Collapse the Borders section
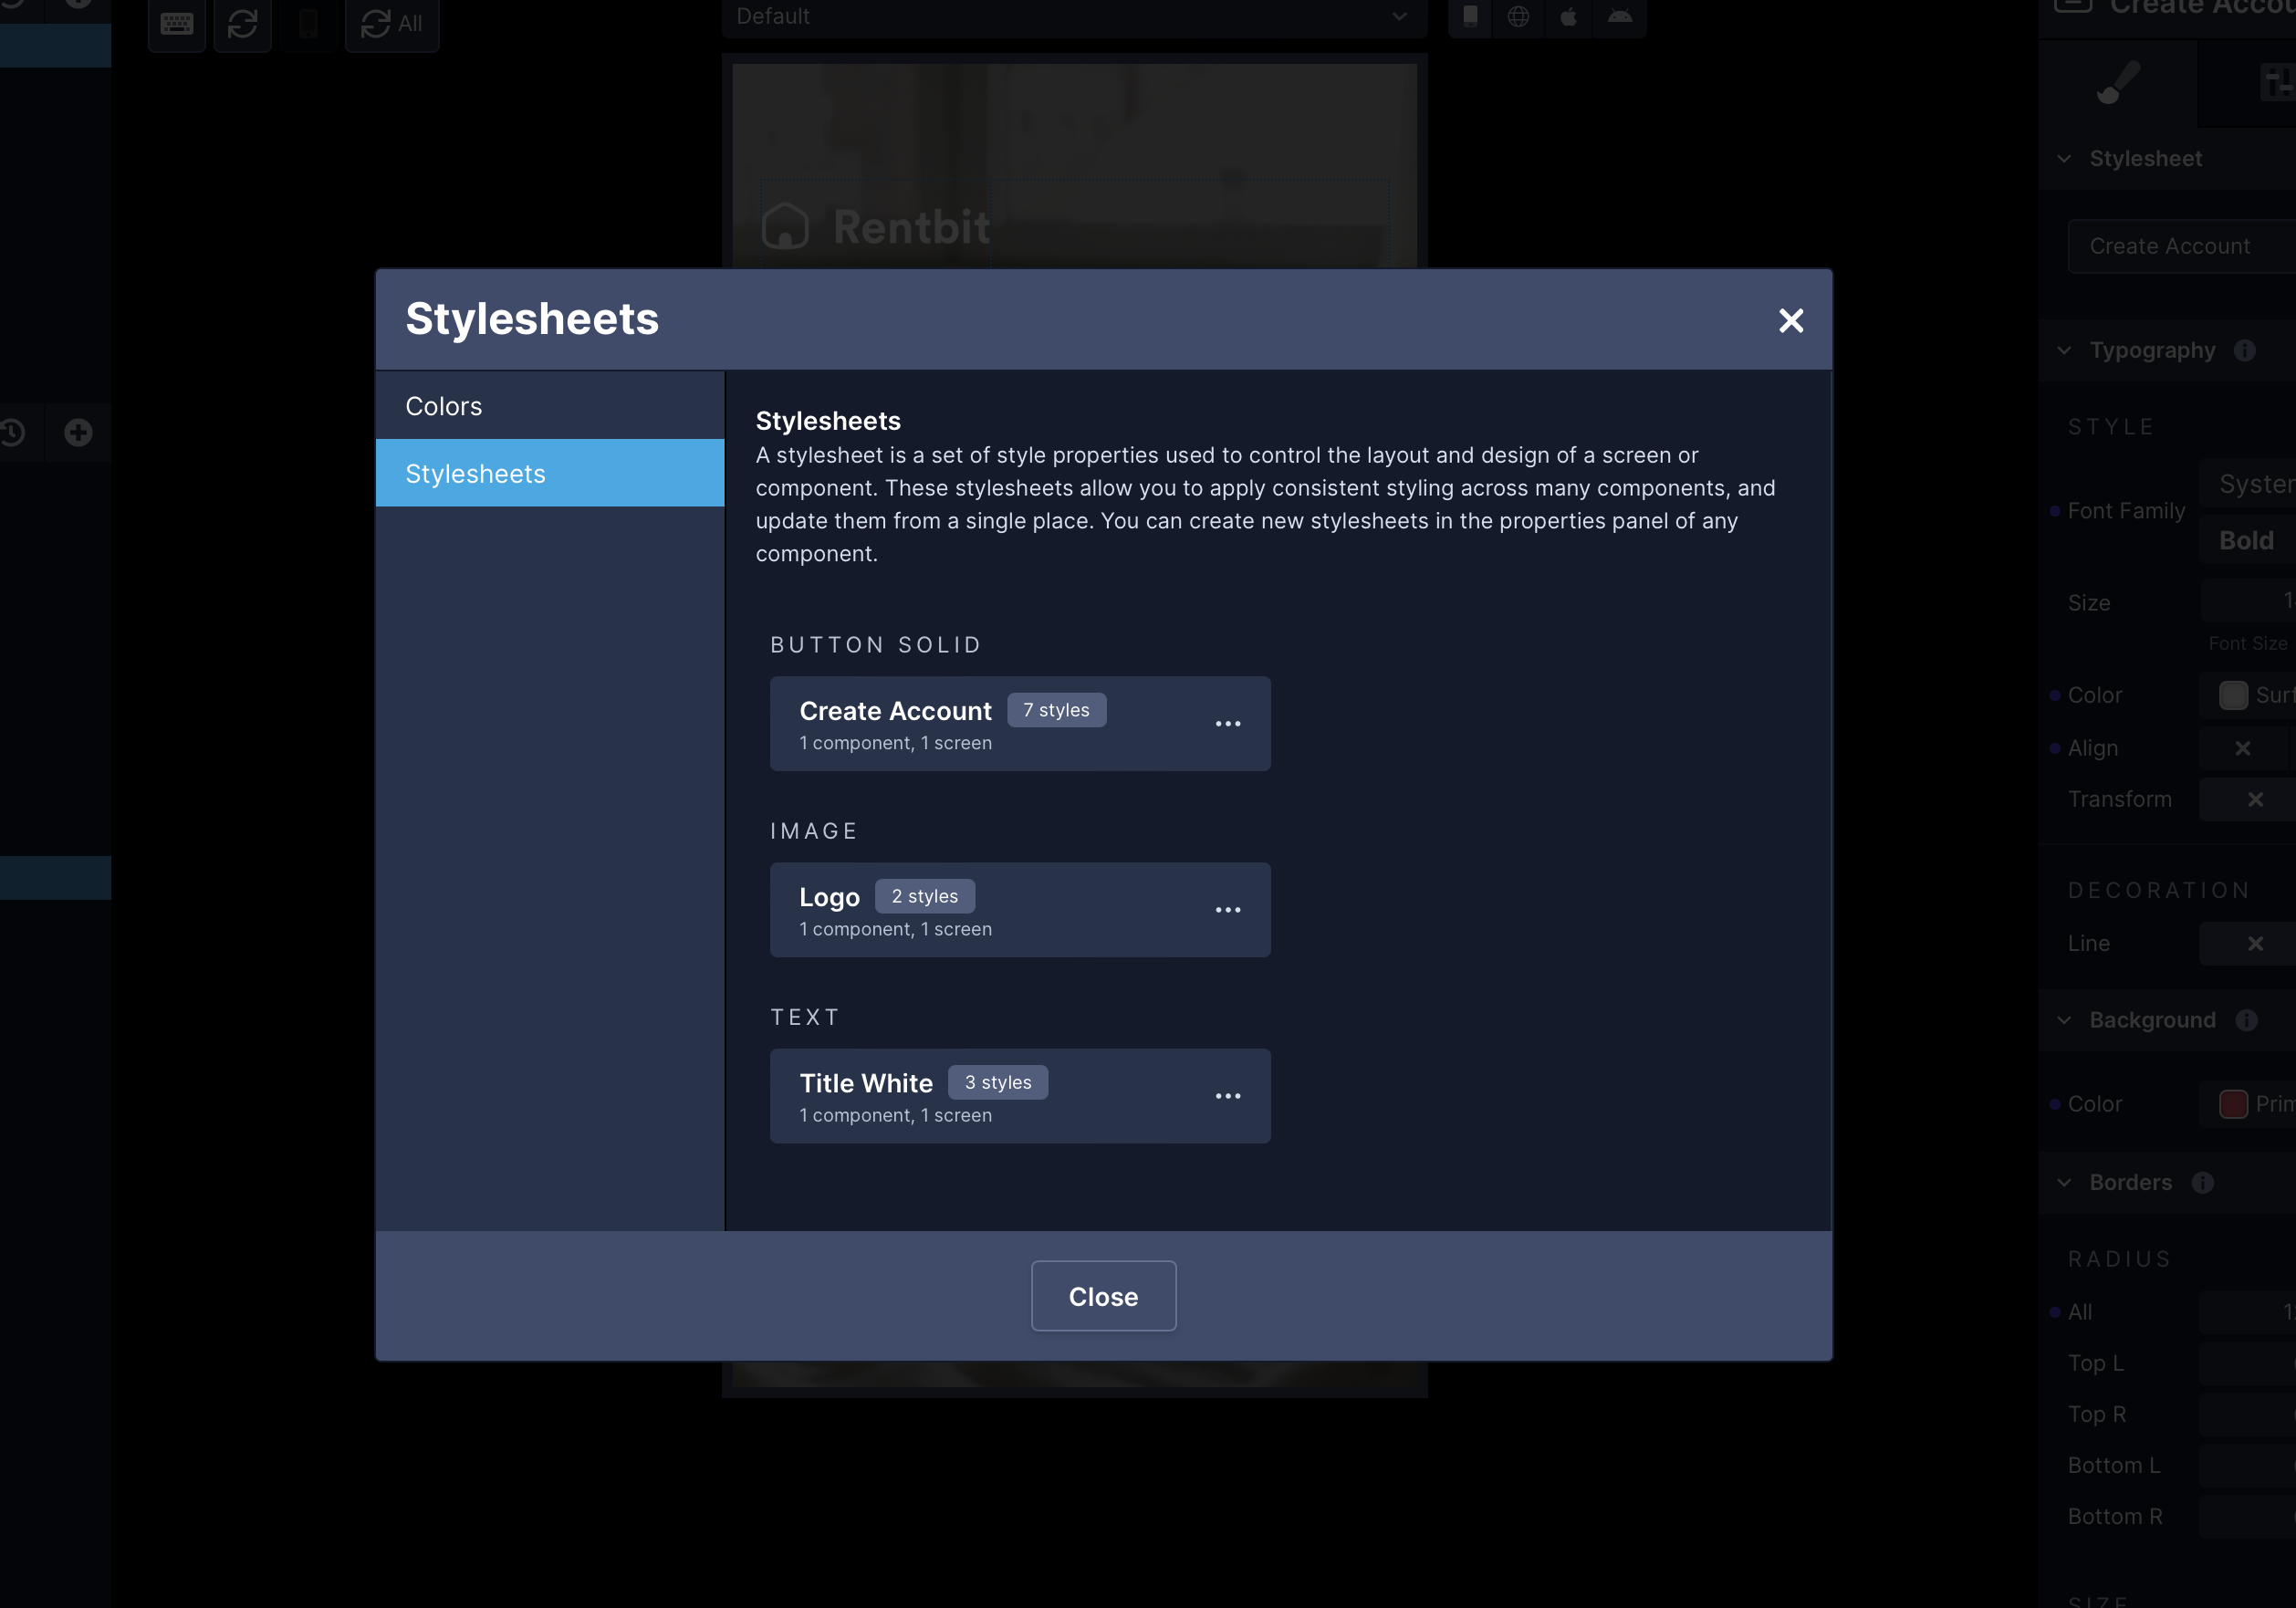This screenshot has height=1608, width=2296. click(2064, 1182)
